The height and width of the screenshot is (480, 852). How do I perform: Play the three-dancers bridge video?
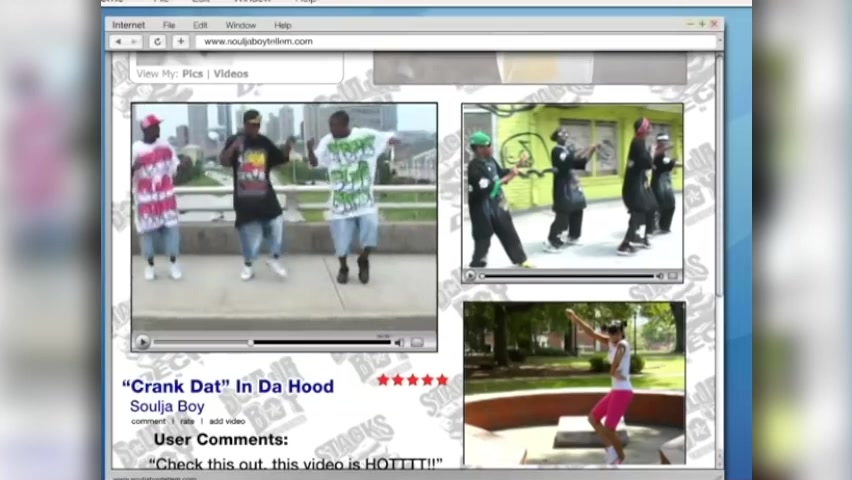pos(142,342)
